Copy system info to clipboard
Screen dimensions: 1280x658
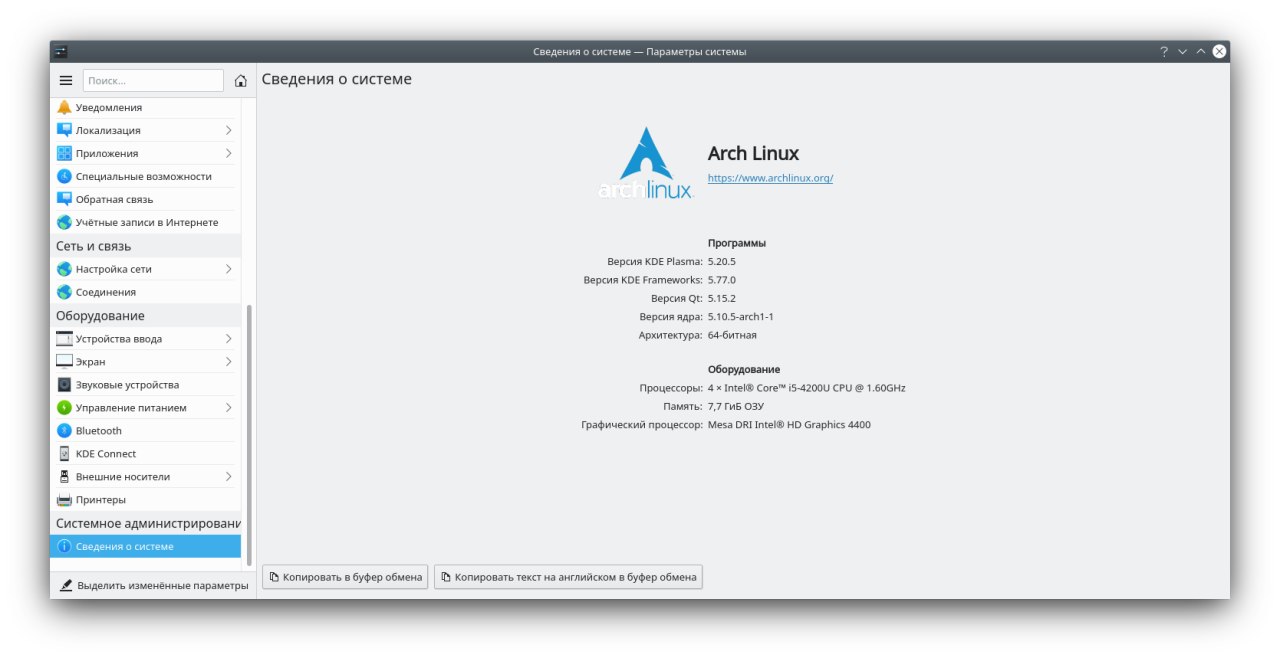coord(345,577)
